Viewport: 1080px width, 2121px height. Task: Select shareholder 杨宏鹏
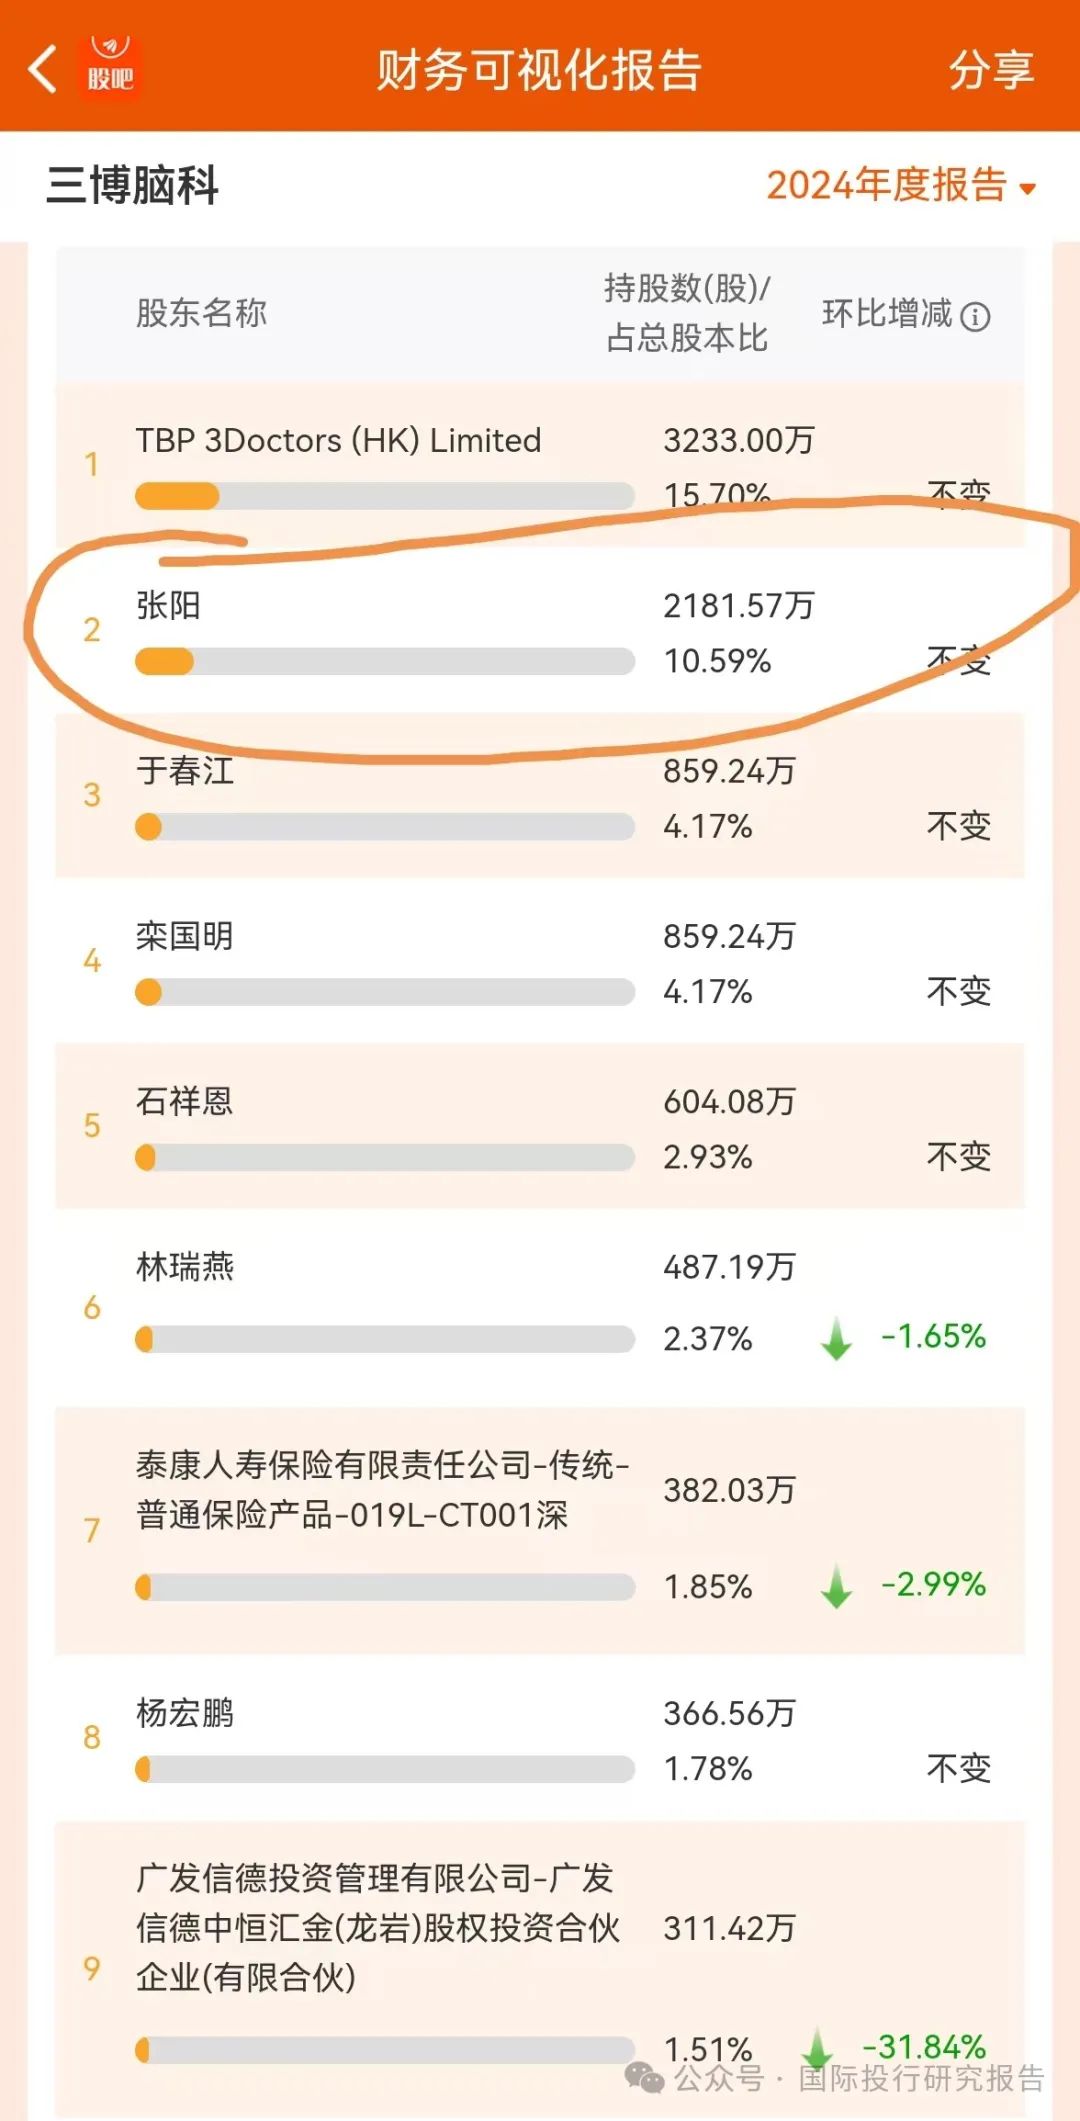tap(185, 1713)
